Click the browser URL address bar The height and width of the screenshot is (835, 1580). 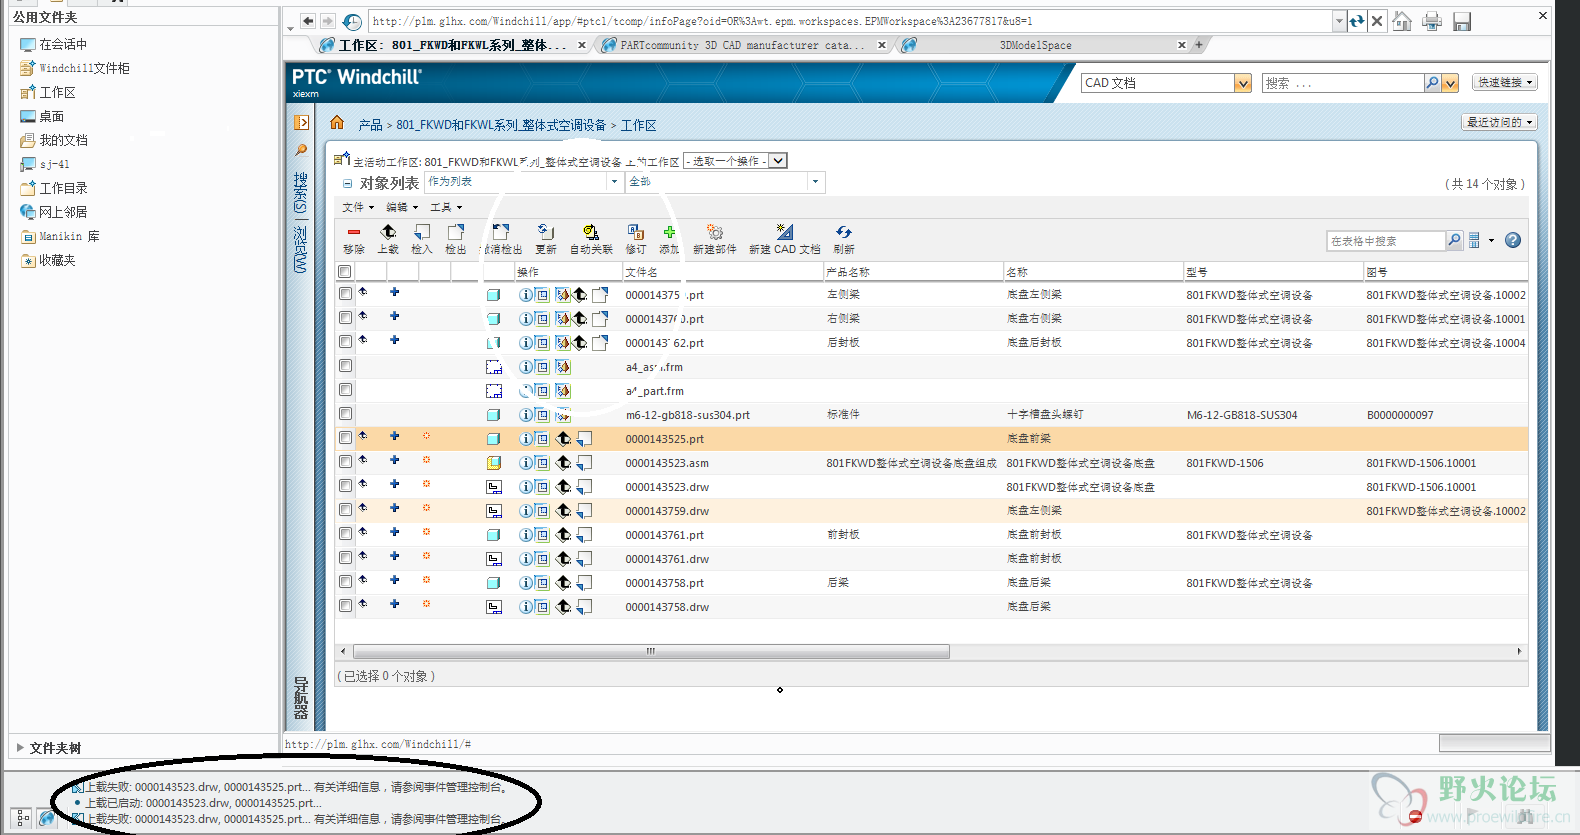pyautogui.click(x=851, y=21)
